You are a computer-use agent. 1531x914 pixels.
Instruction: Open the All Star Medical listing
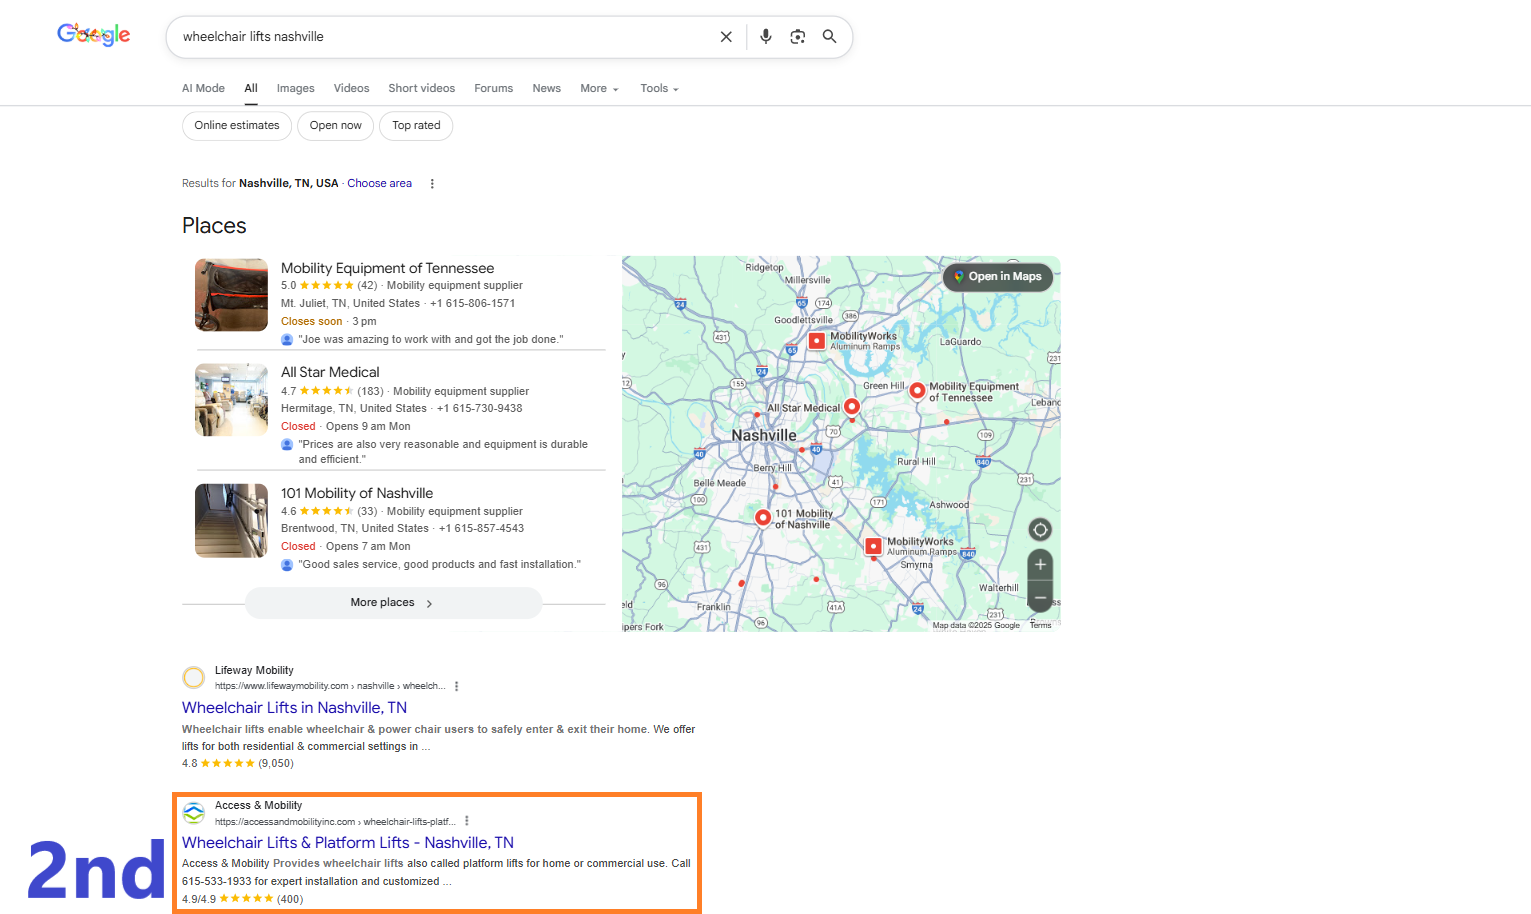(x=330, y=372)
